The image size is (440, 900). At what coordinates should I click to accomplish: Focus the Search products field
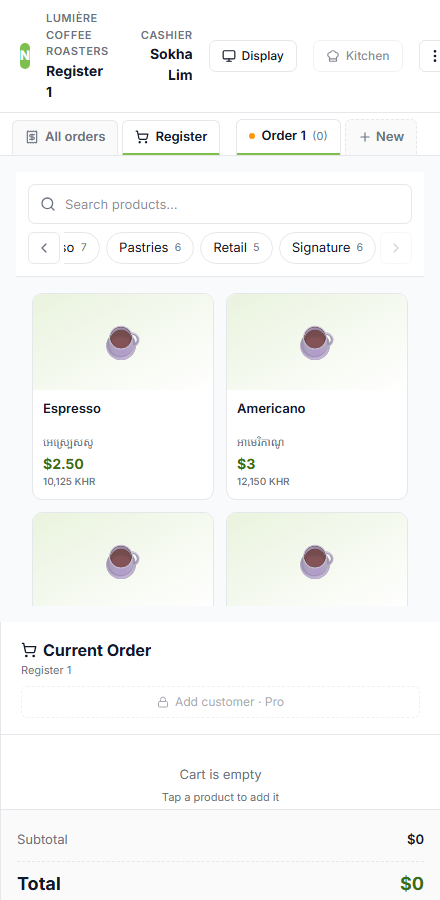(220, 204)
